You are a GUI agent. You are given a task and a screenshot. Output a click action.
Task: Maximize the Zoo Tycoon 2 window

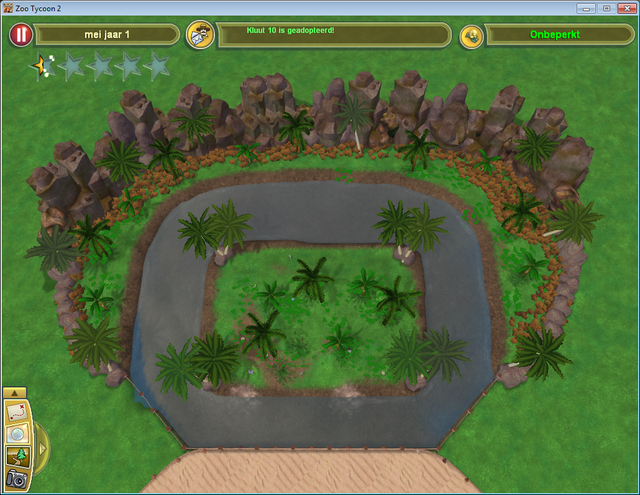coord(607,8)
